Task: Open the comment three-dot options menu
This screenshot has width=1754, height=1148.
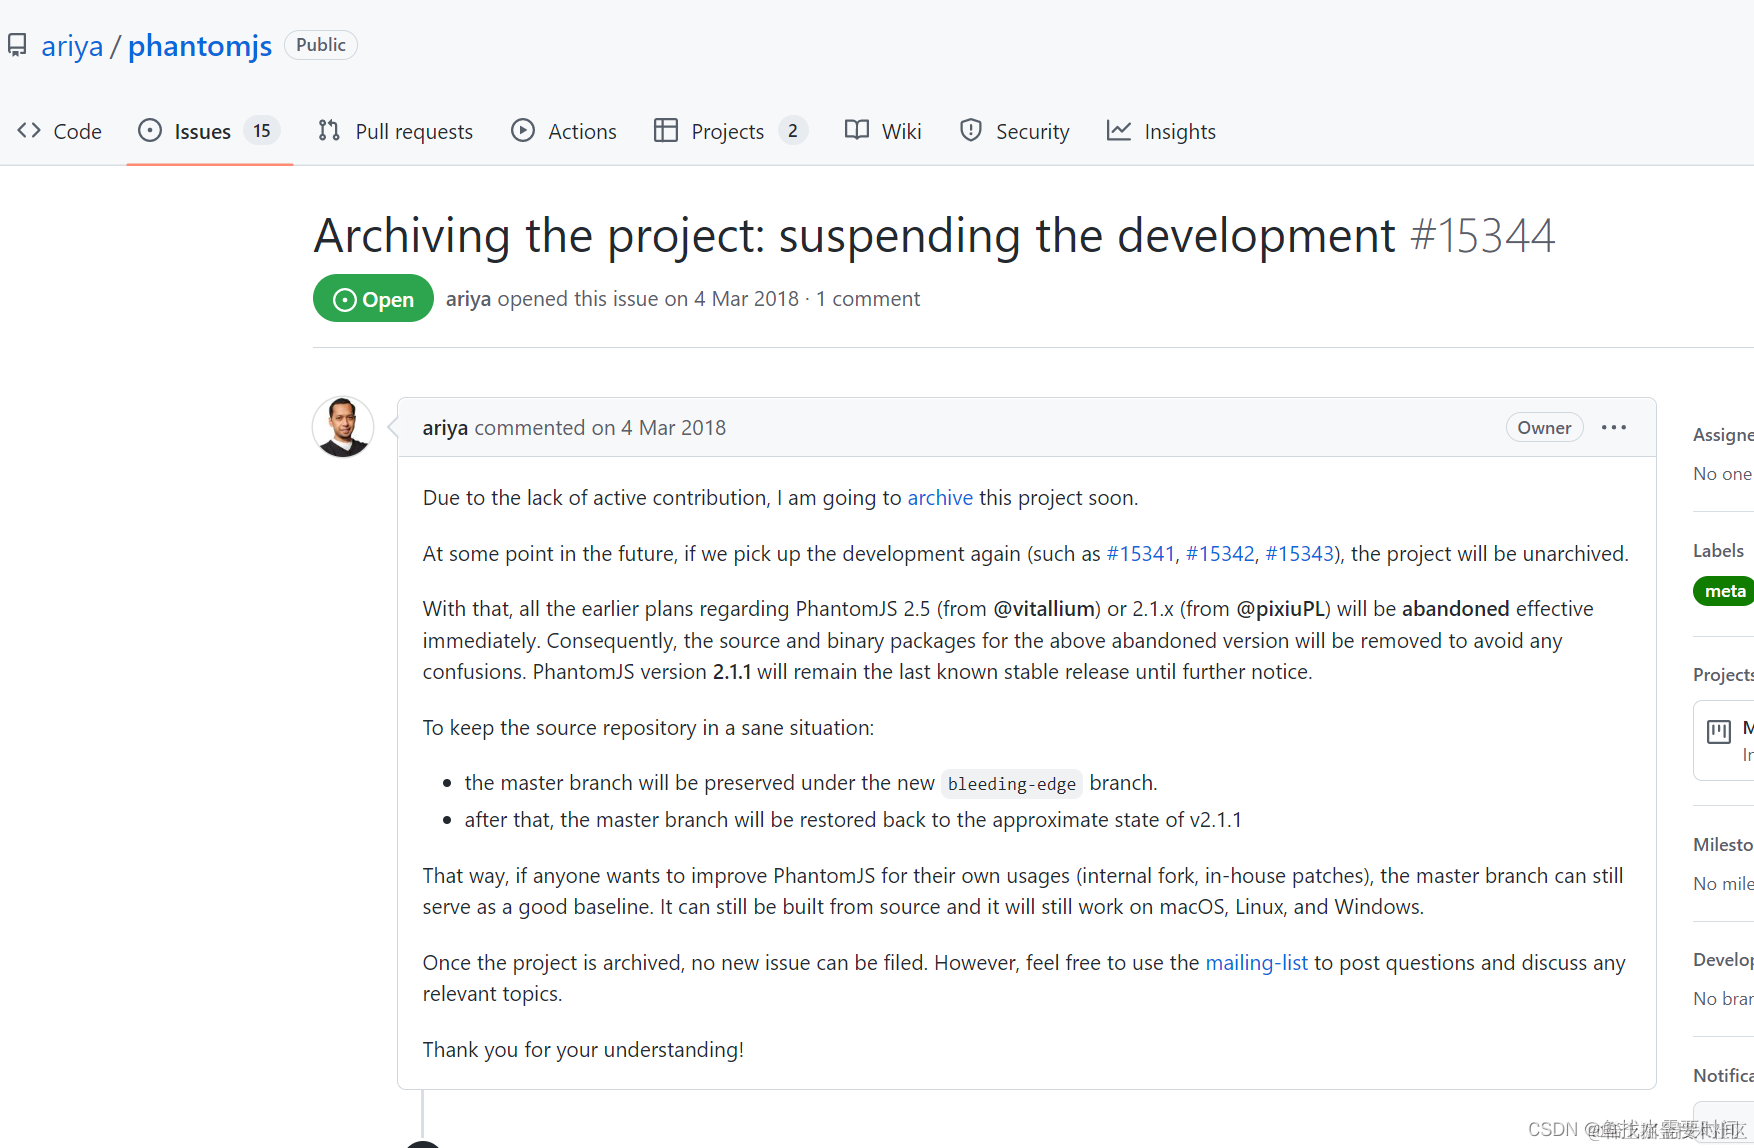Action: point(1614,428)
